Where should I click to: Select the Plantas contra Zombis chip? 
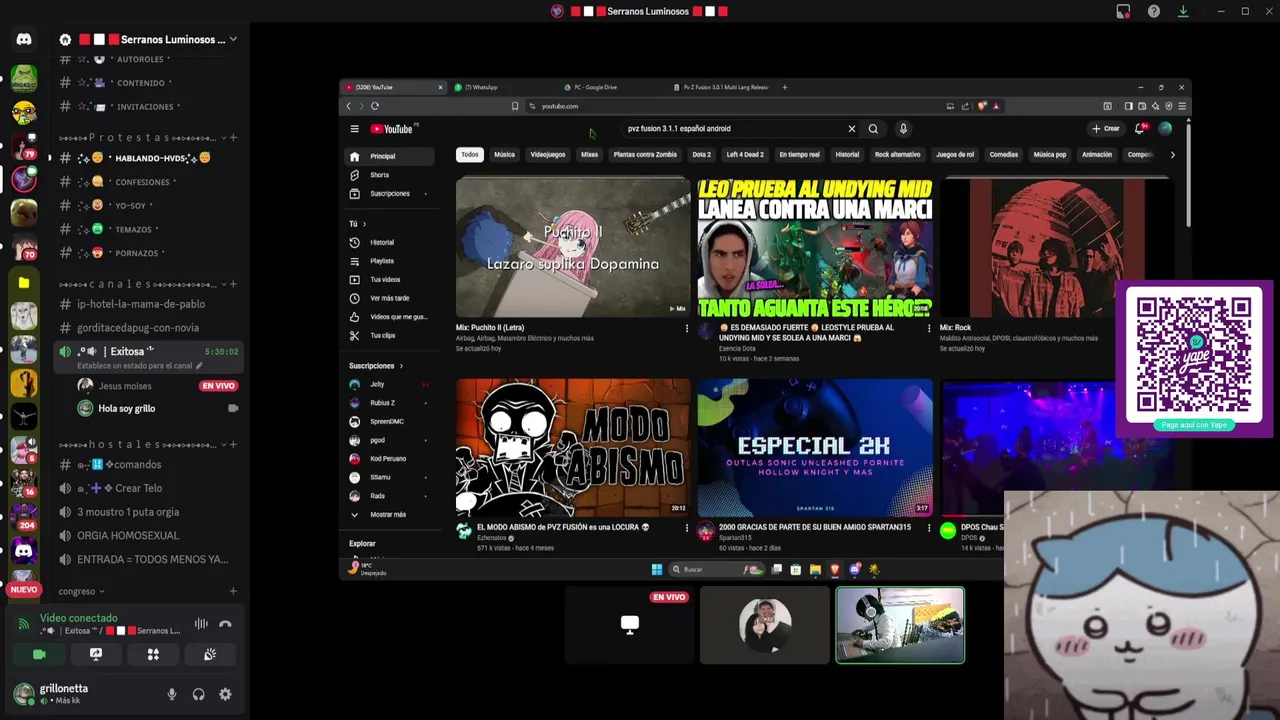click(645, 155)
